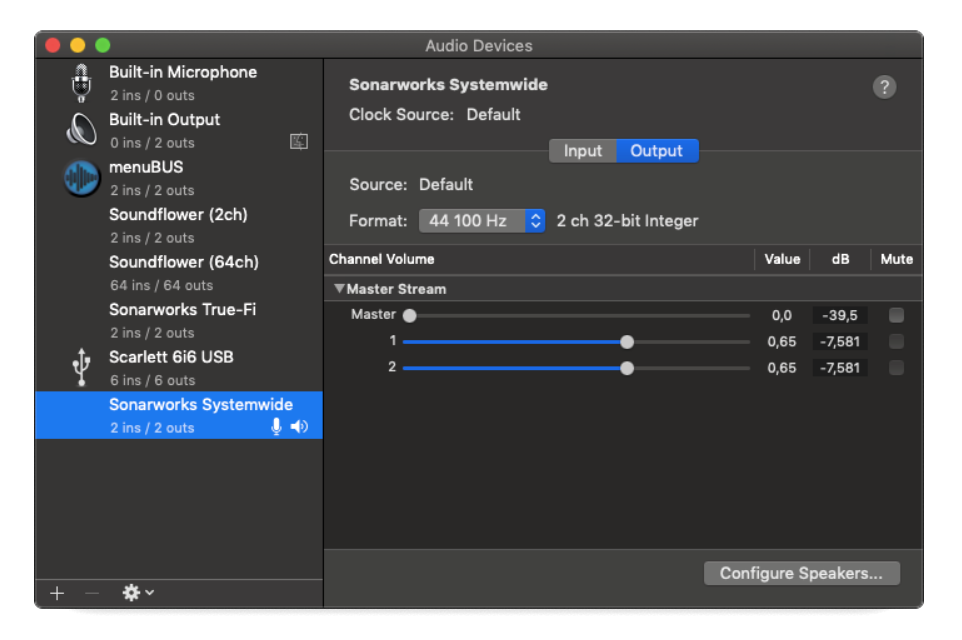Image resolution: width=962 pixels, height=640 pixels.
Task: Click the Master dB field -39,5
Action: click(839, 315)
